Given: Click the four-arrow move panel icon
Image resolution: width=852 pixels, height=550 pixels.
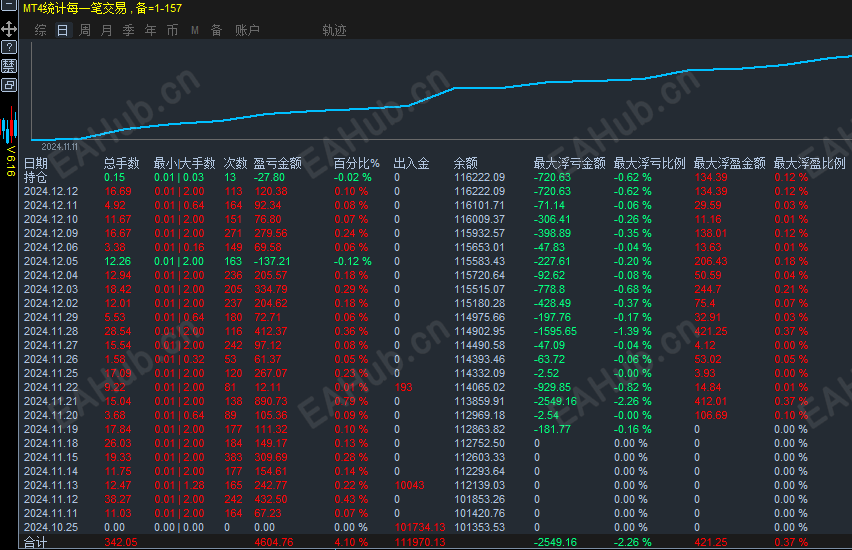Looking at the screenshot, I should [9, 29].
